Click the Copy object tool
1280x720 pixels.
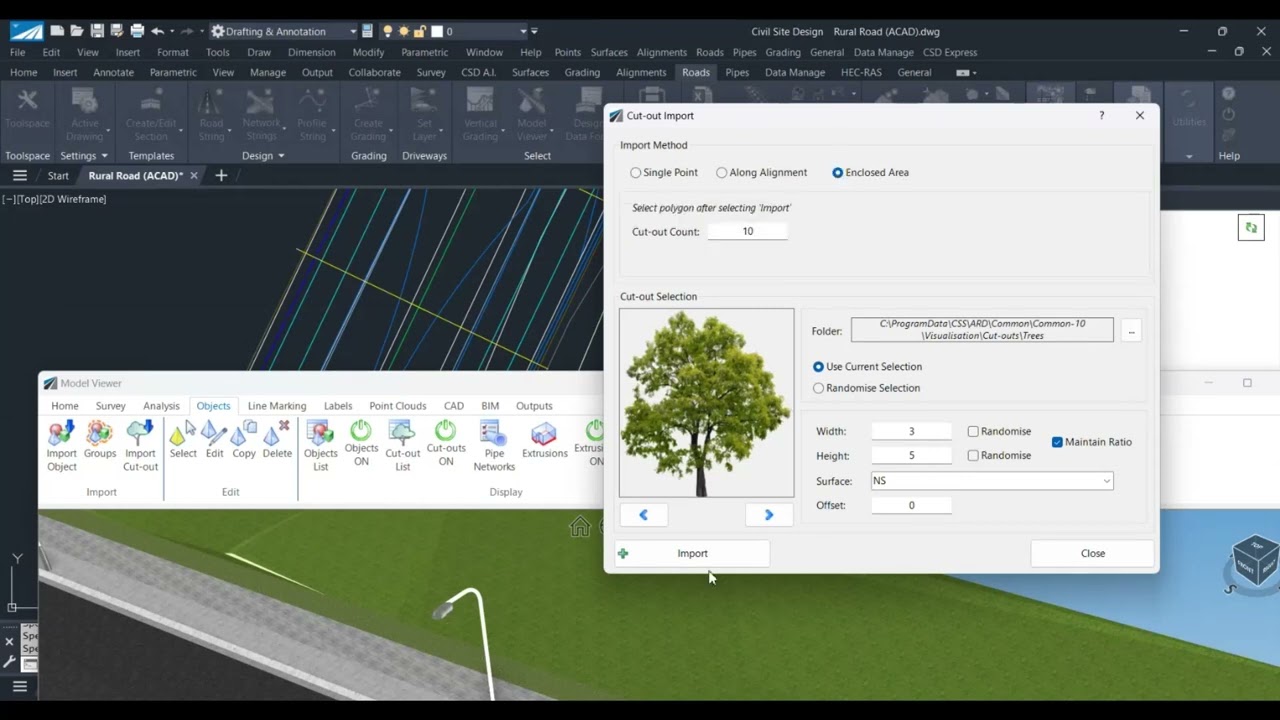pyautogui.click(x=244, y=440)
